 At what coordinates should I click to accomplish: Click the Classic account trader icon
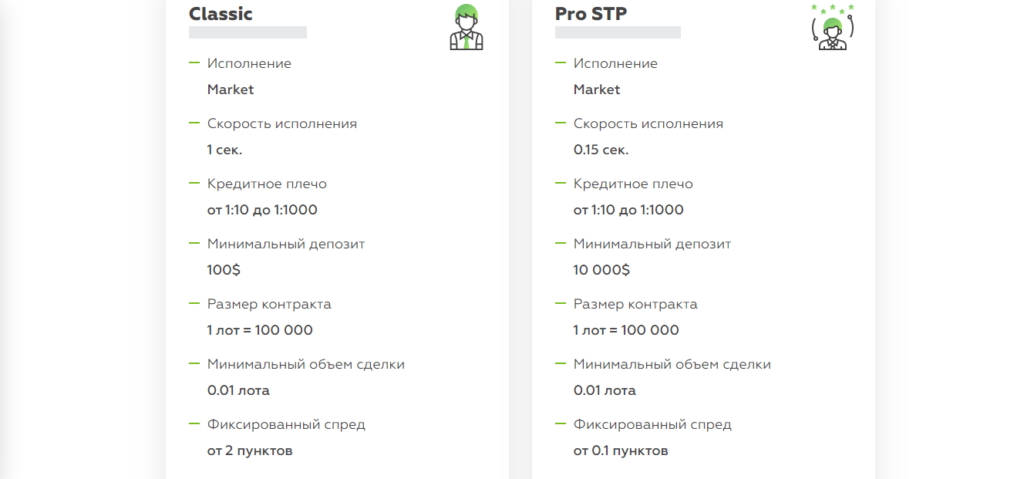point(466,27)
